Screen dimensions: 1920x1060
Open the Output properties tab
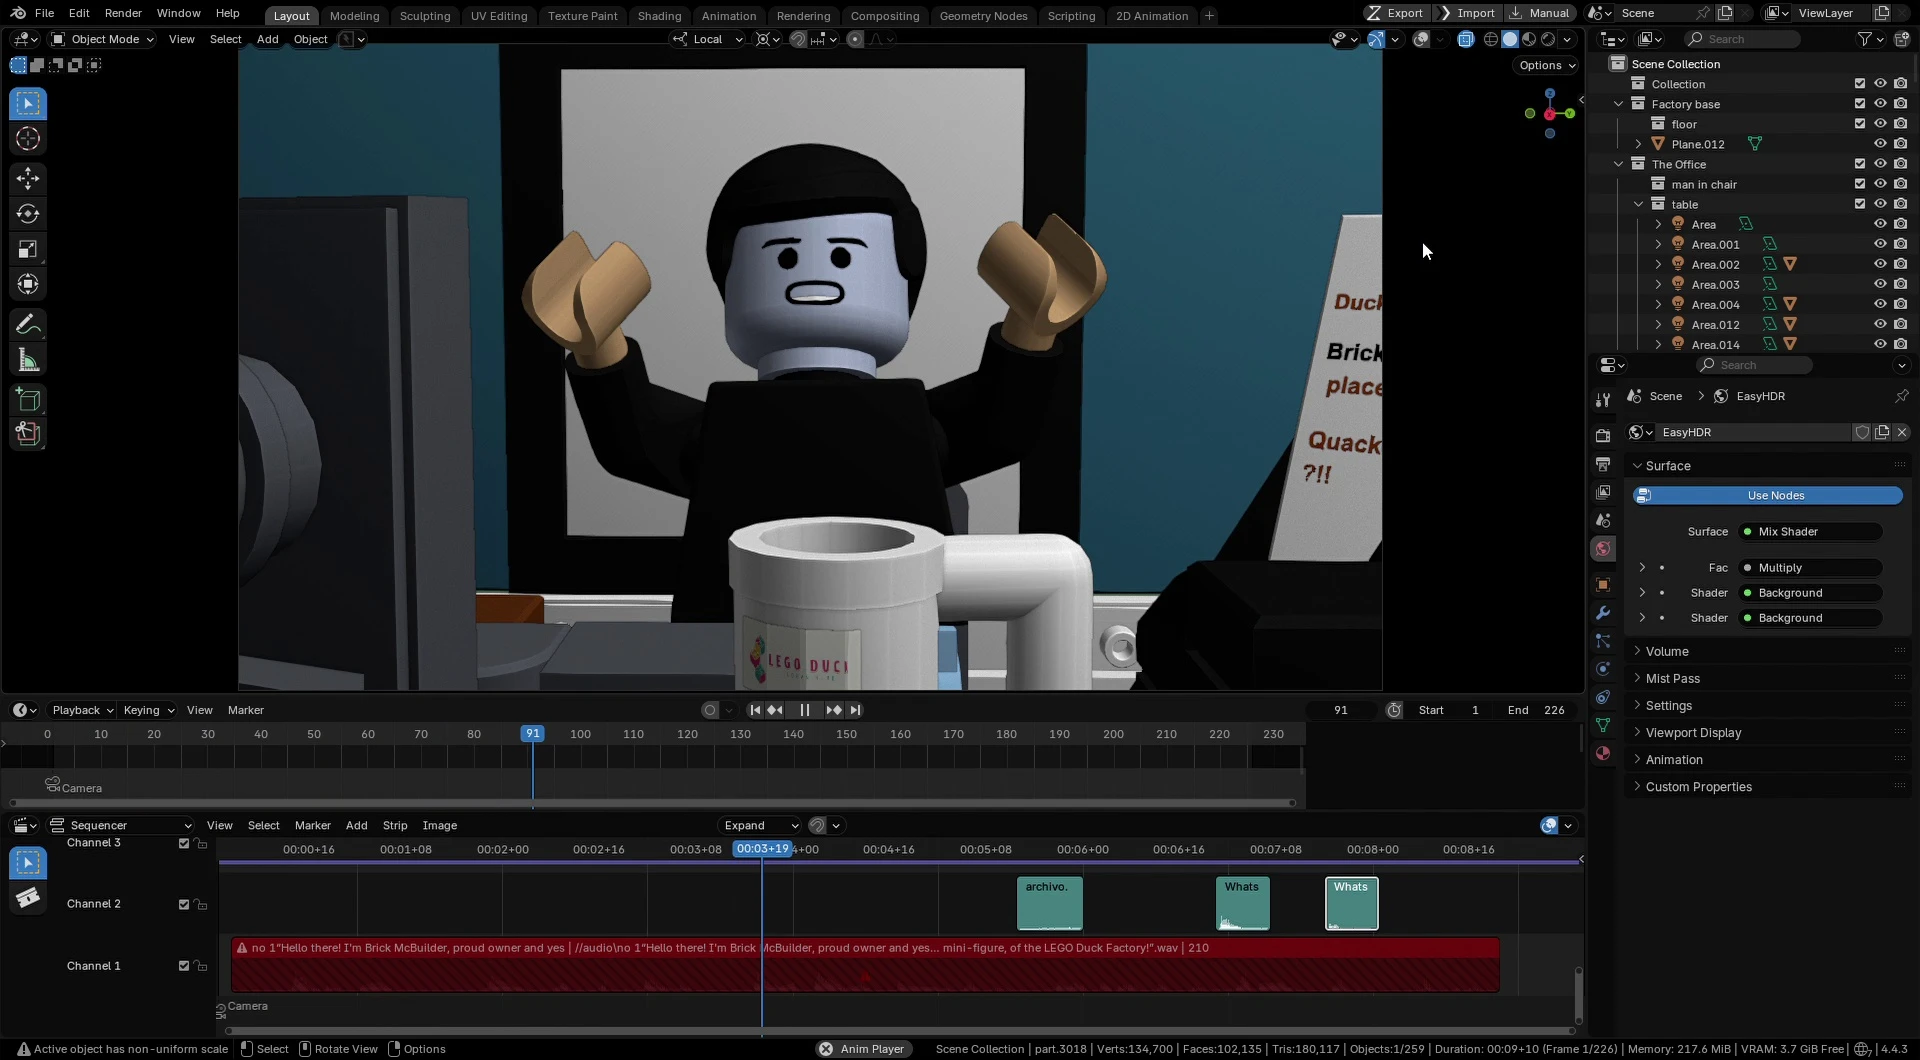(1603, 464)
